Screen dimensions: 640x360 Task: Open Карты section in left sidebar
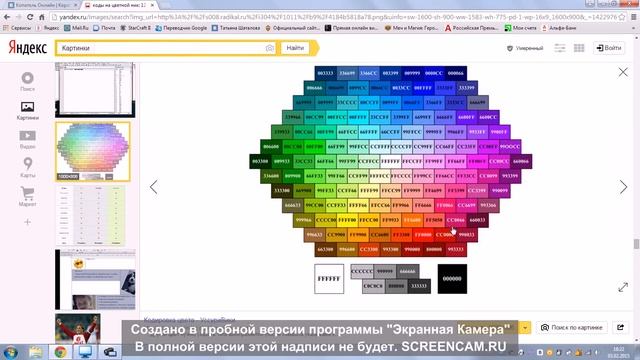click(27, 167)
